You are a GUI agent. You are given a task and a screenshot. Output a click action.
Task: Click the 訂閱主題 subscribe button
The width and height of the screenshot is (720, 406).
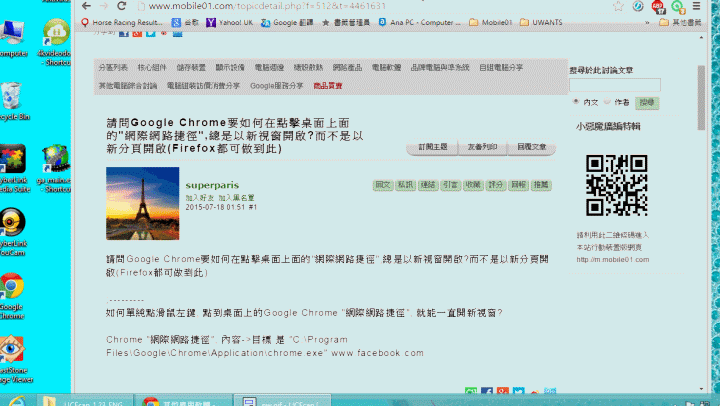pyautogui.click(x=433, y=147)
